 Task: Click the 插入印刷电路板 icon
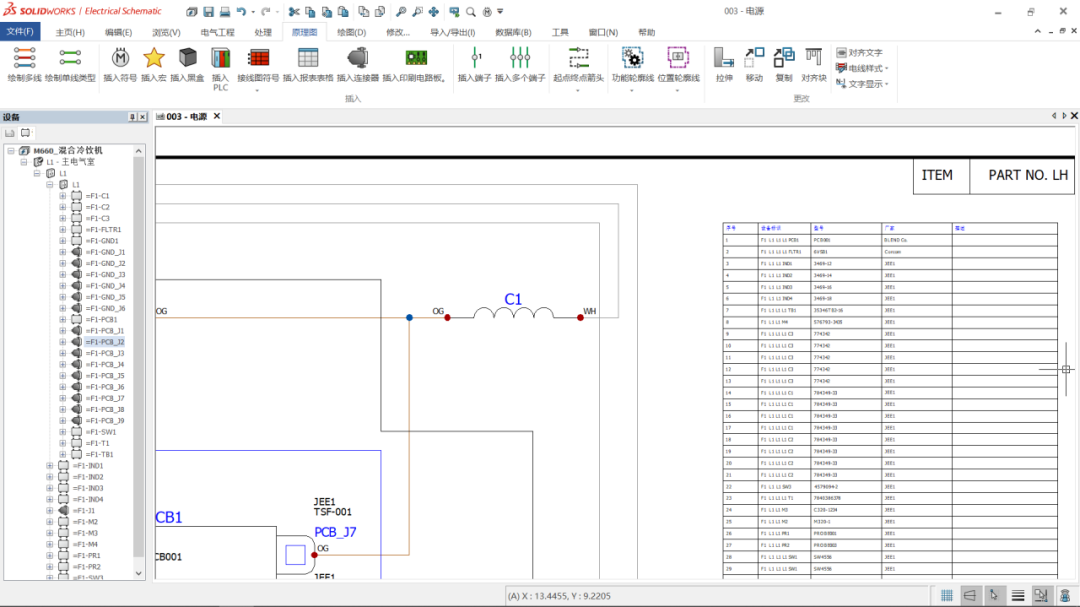[x=416, y=60]
